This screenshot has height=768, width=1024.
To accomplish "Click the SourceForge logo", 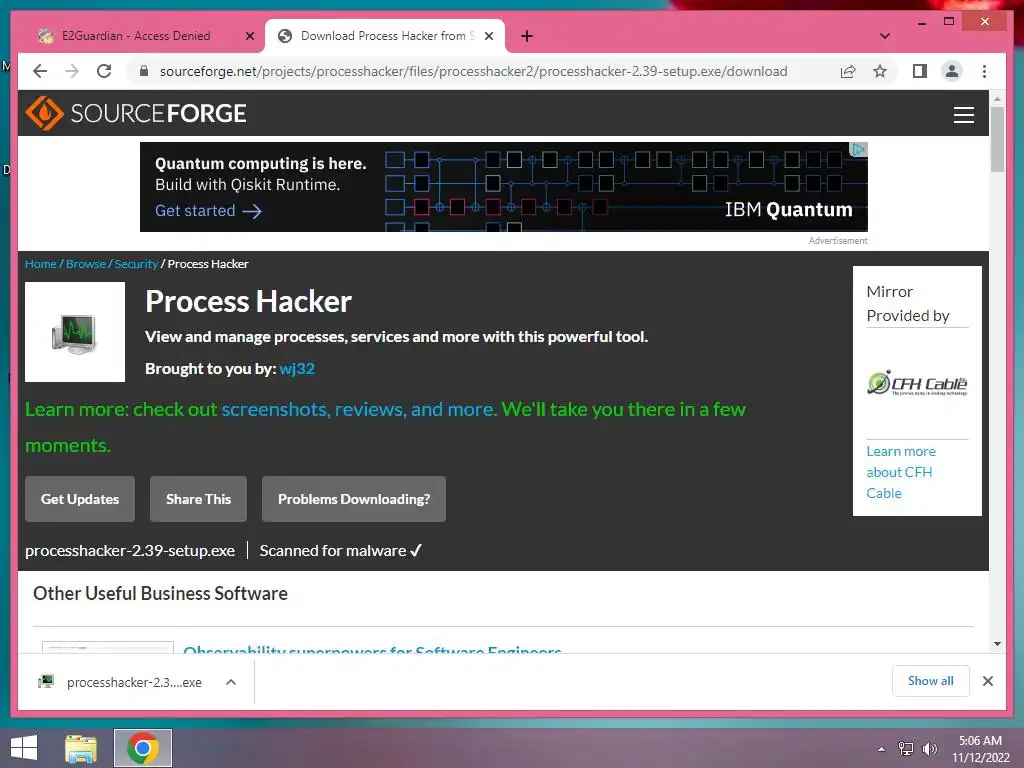I will 136,113.
